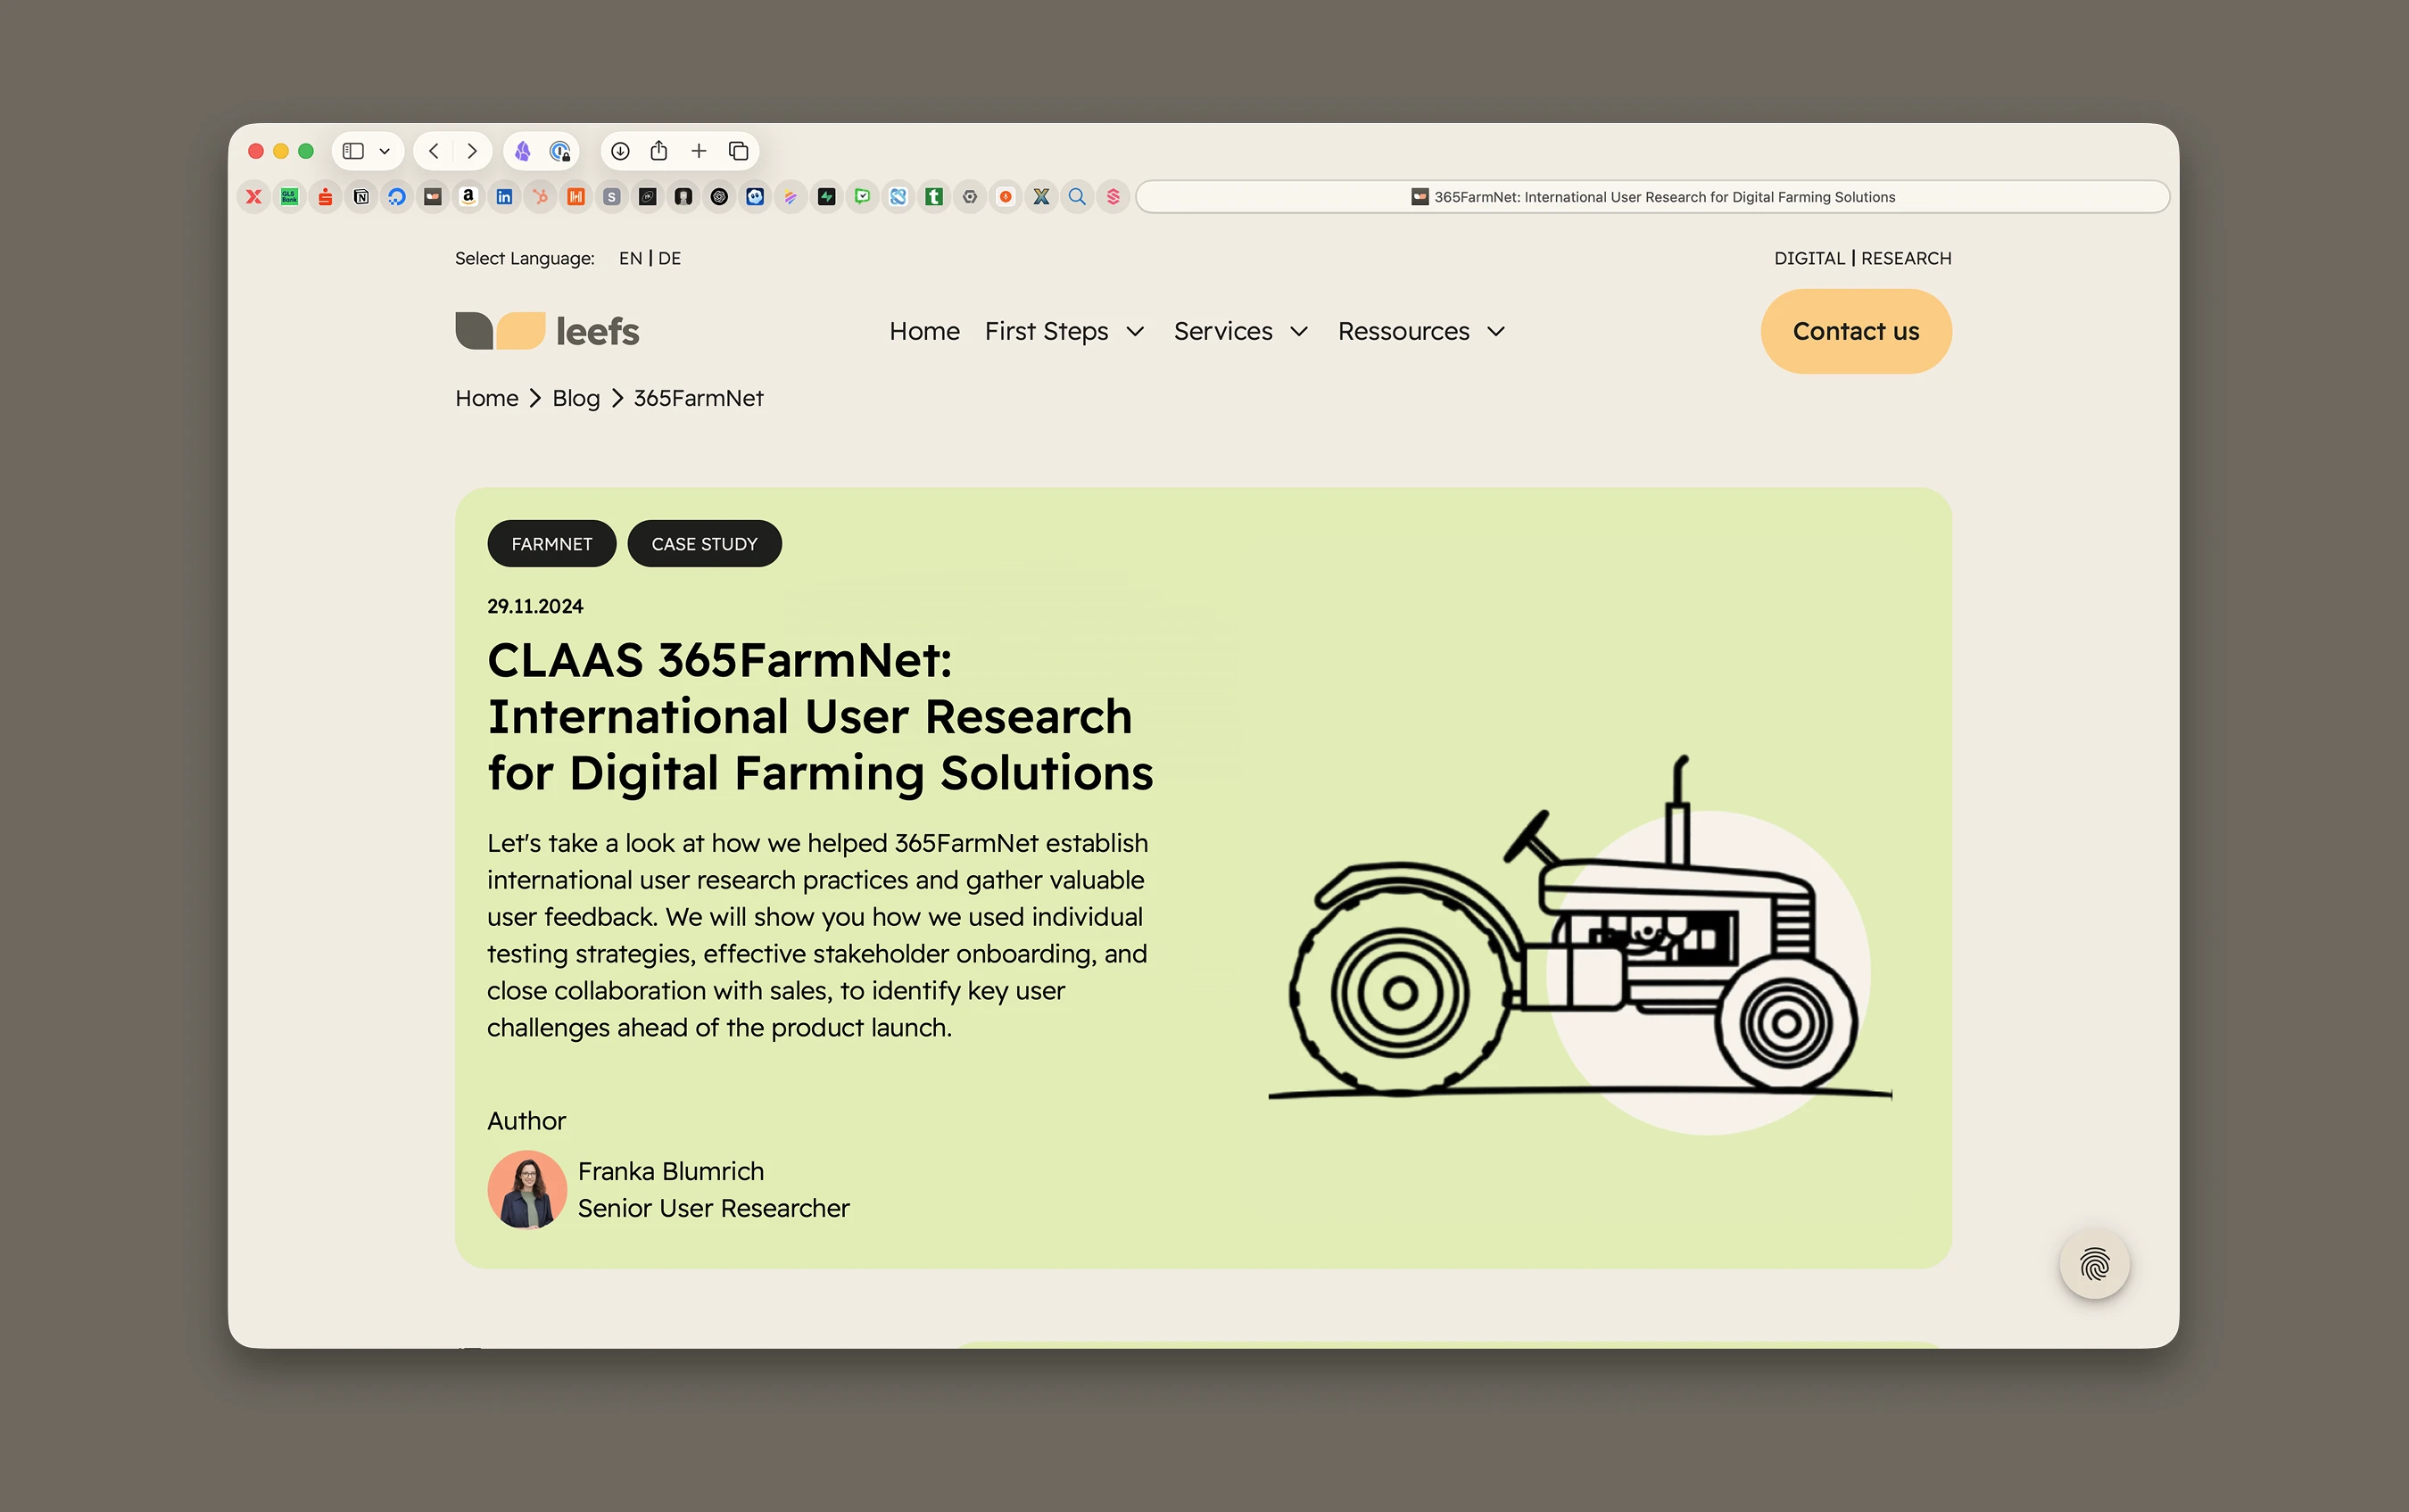This screenshot has width=2409, height=1512.
Task: Show downloads with the download icon
Action: [620, 151]
